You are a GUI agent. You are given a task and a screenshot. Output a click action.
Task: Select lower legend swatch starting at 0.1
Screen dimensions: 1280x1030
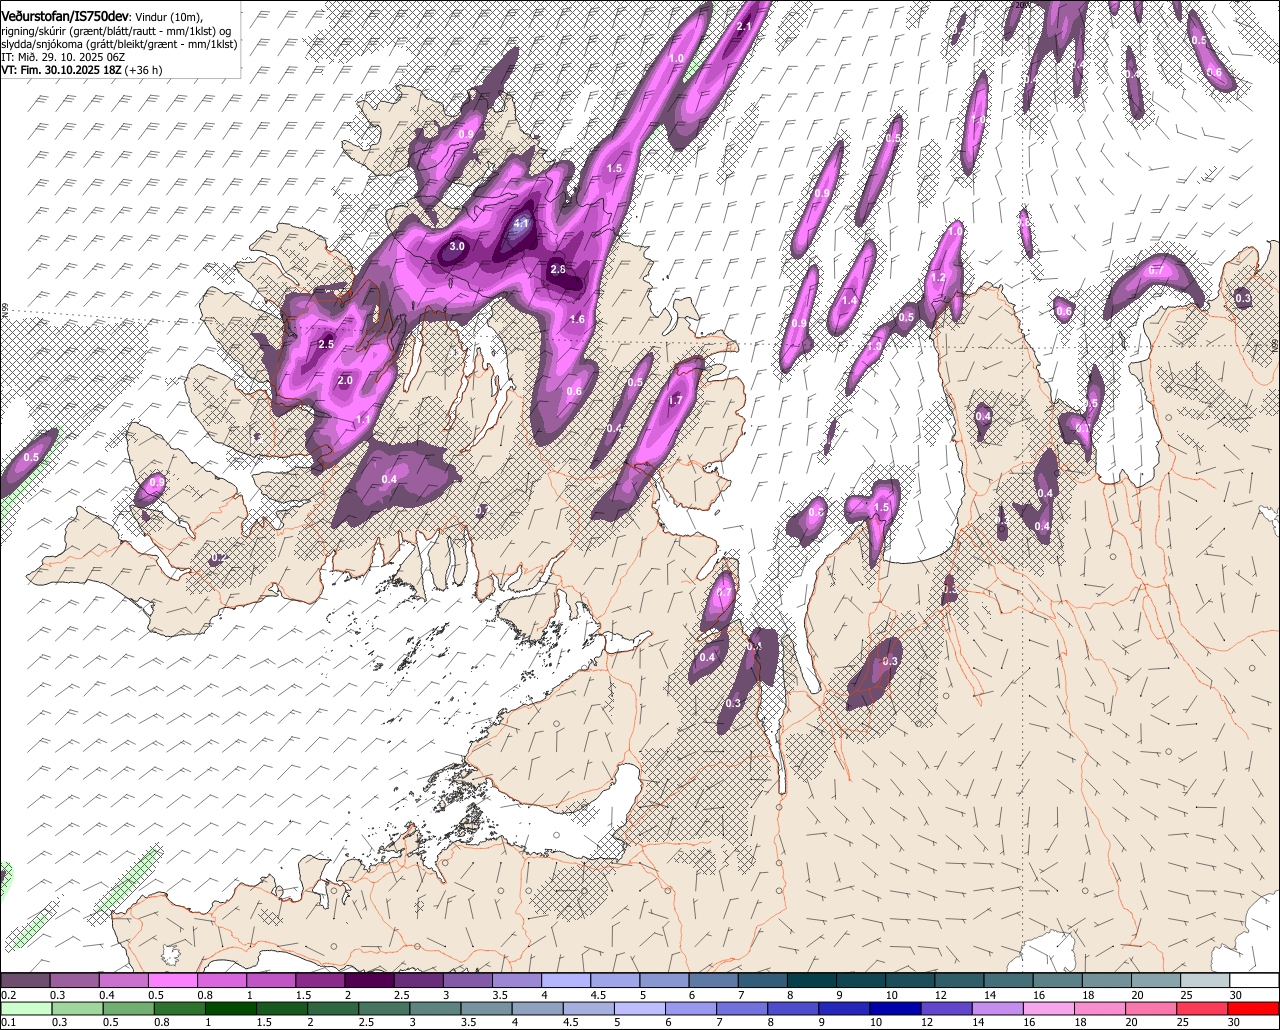click(x=25, y=1008)
